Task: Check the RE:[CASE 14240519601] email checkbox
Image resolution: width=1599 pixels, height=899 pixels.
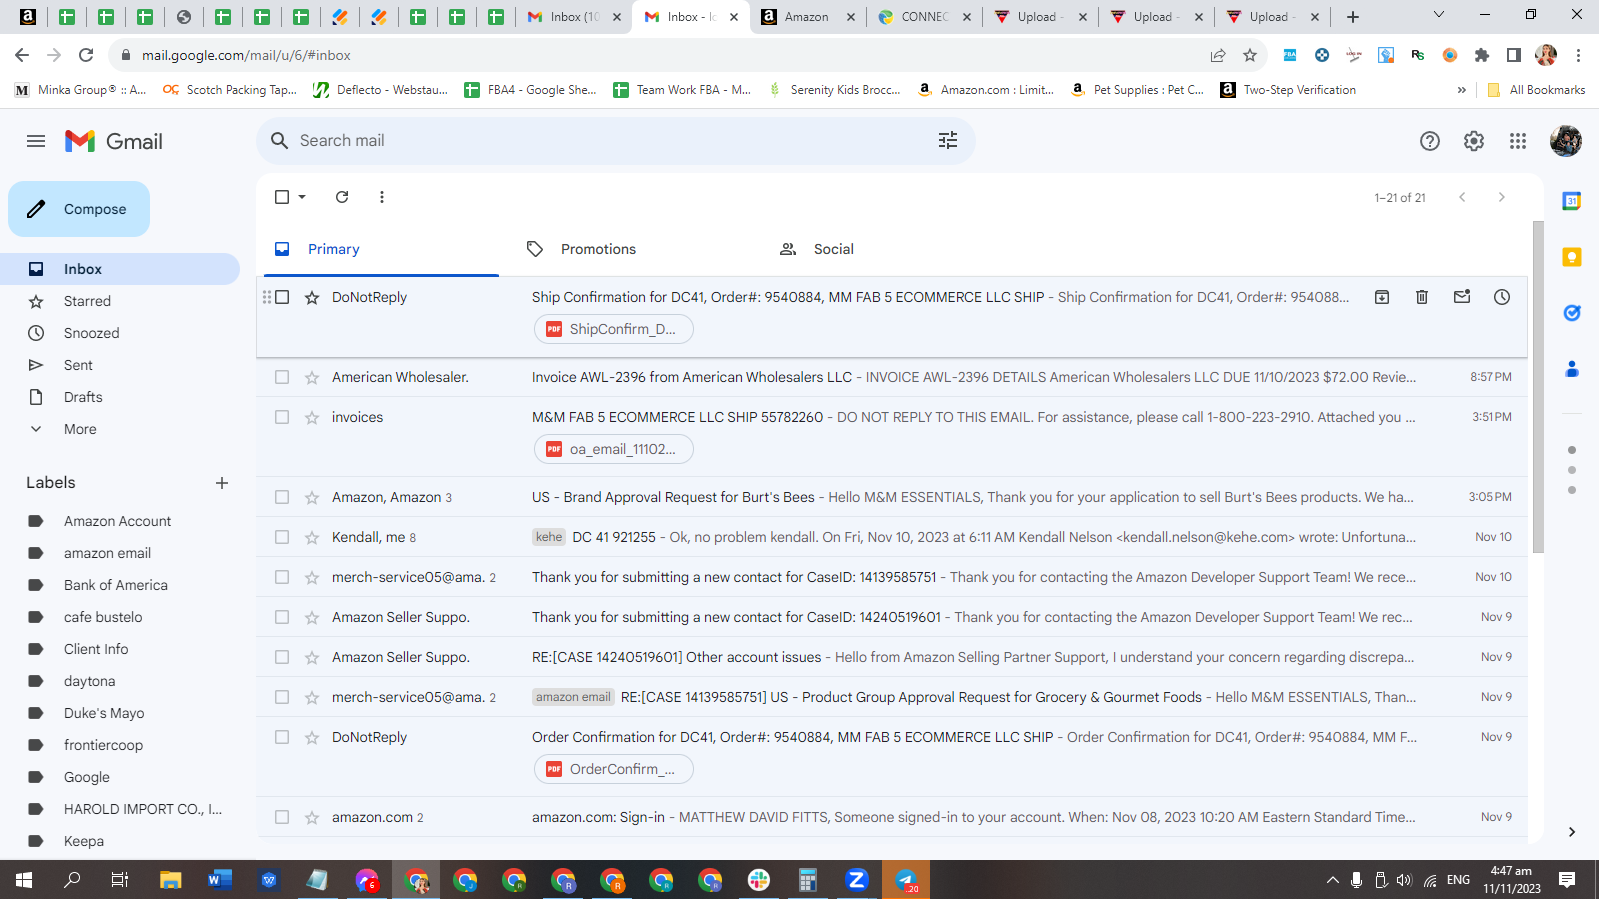Action: [x=282, y=657]
